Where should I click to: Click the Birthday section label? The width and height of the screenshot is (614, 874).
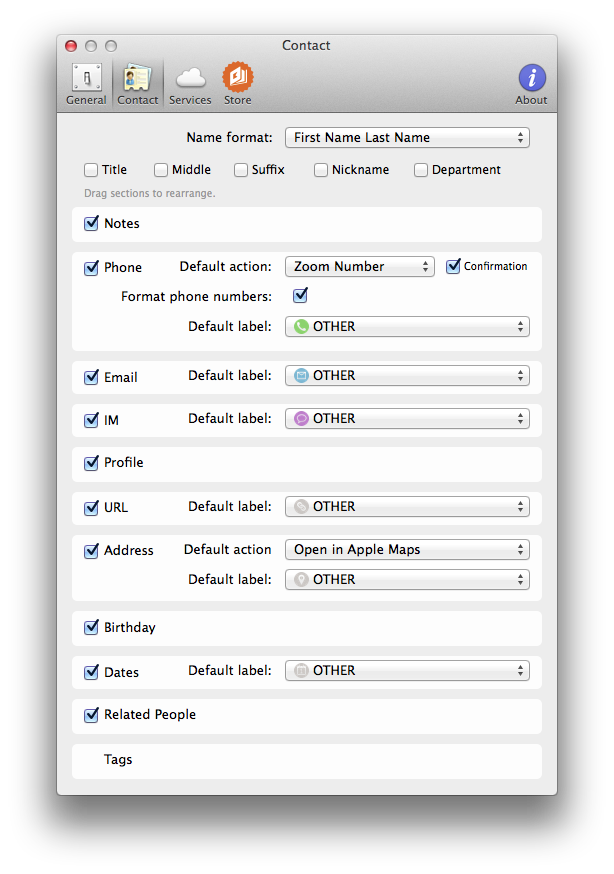tap(130, 628)
